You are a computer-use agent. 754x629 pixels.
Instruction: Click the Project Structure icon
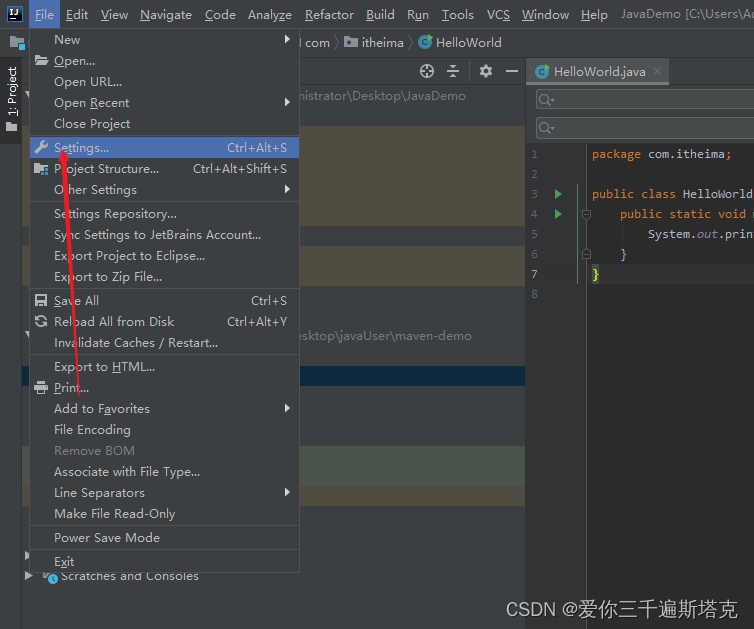(41, 169)
